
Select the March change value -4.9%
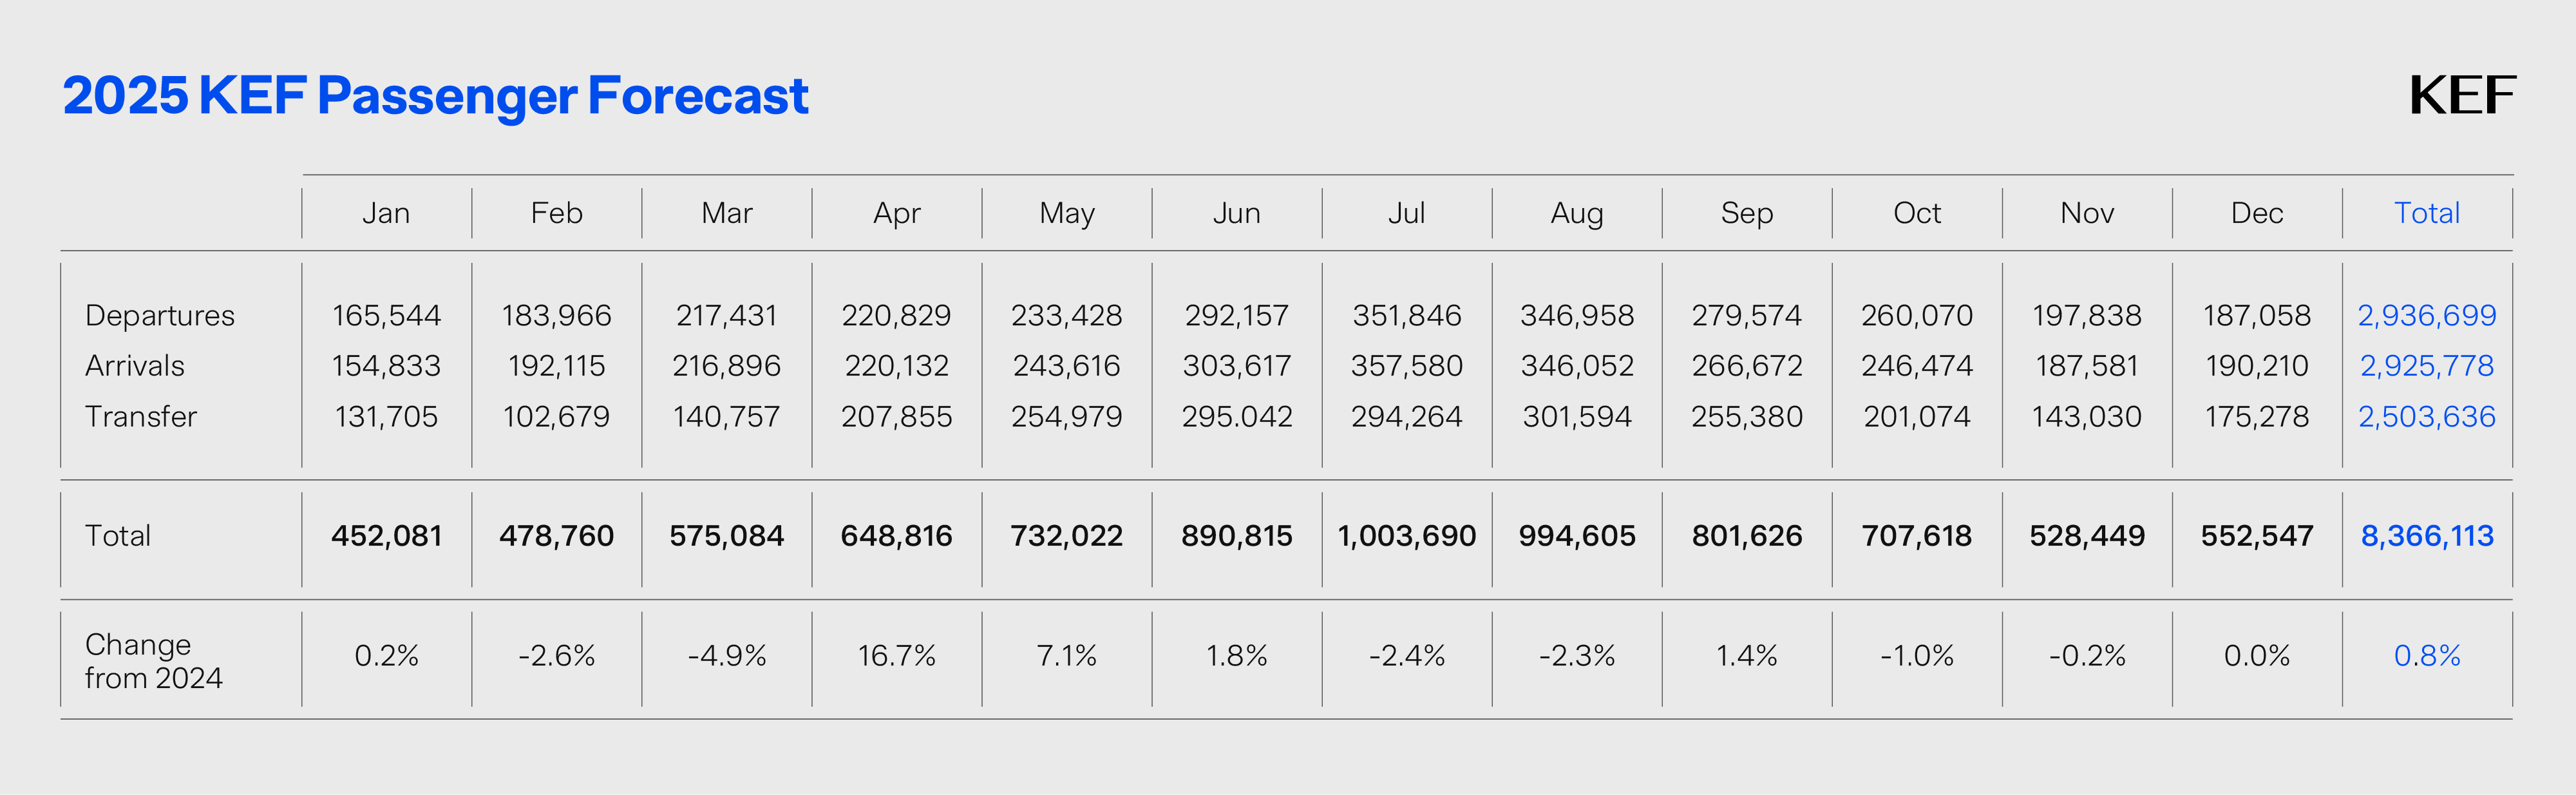point(726,656)
